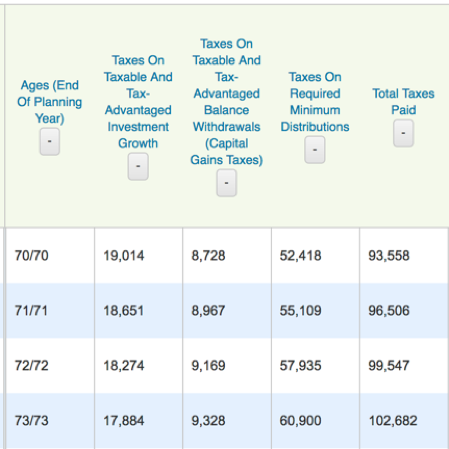Sort by Ages (End Of Planning Year) header
449x449 pixels.
tap(50, 102)
